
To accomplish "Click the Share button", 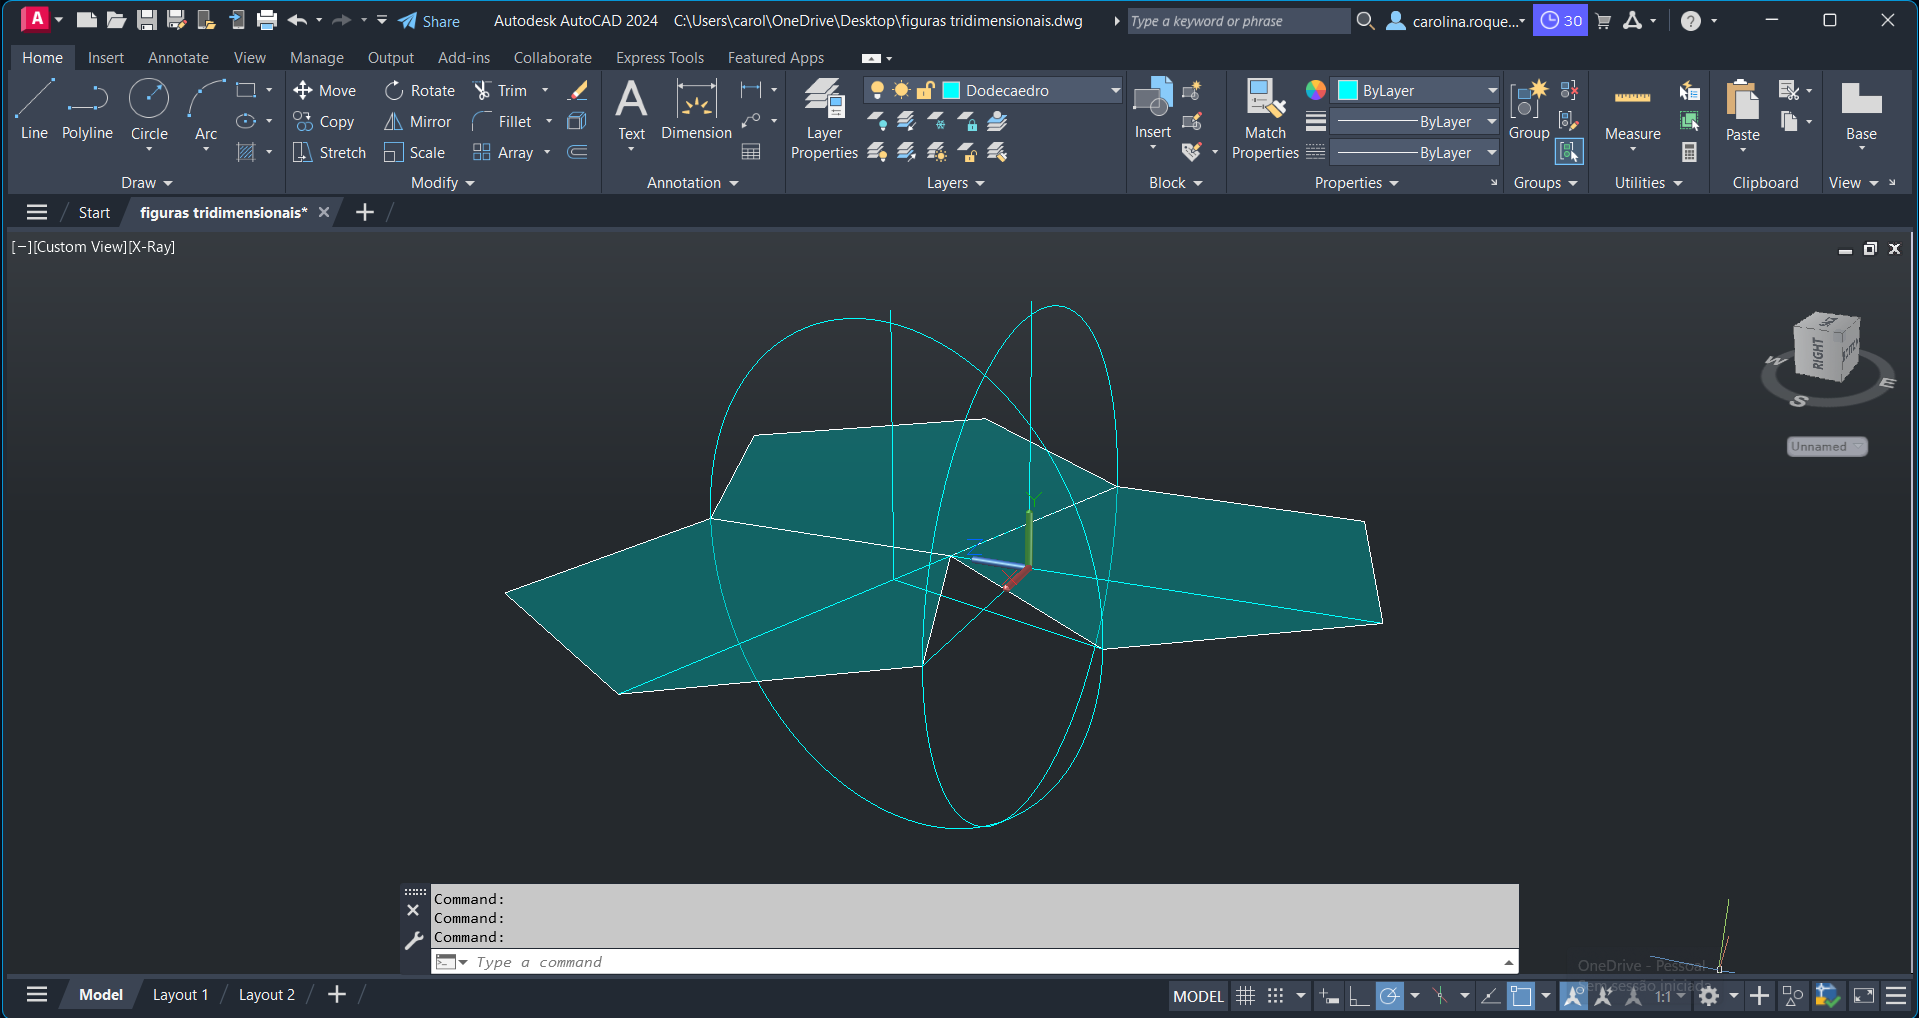I will point(429,21).
